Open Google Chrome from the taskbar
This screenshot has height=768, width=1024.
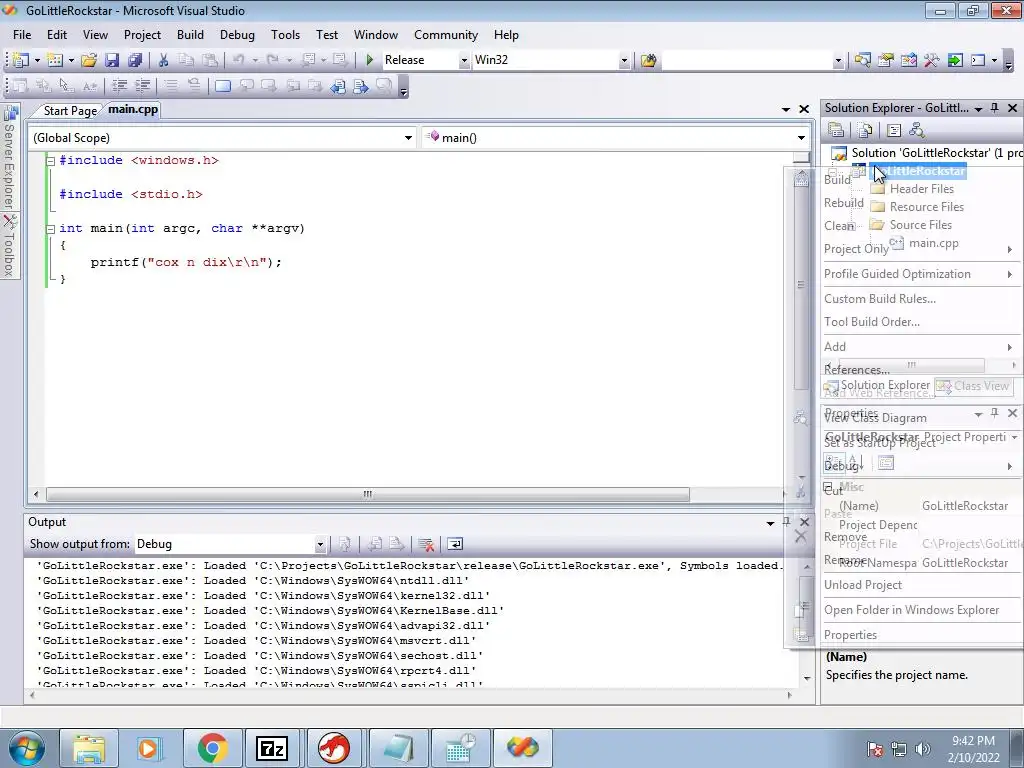point(212,748)
